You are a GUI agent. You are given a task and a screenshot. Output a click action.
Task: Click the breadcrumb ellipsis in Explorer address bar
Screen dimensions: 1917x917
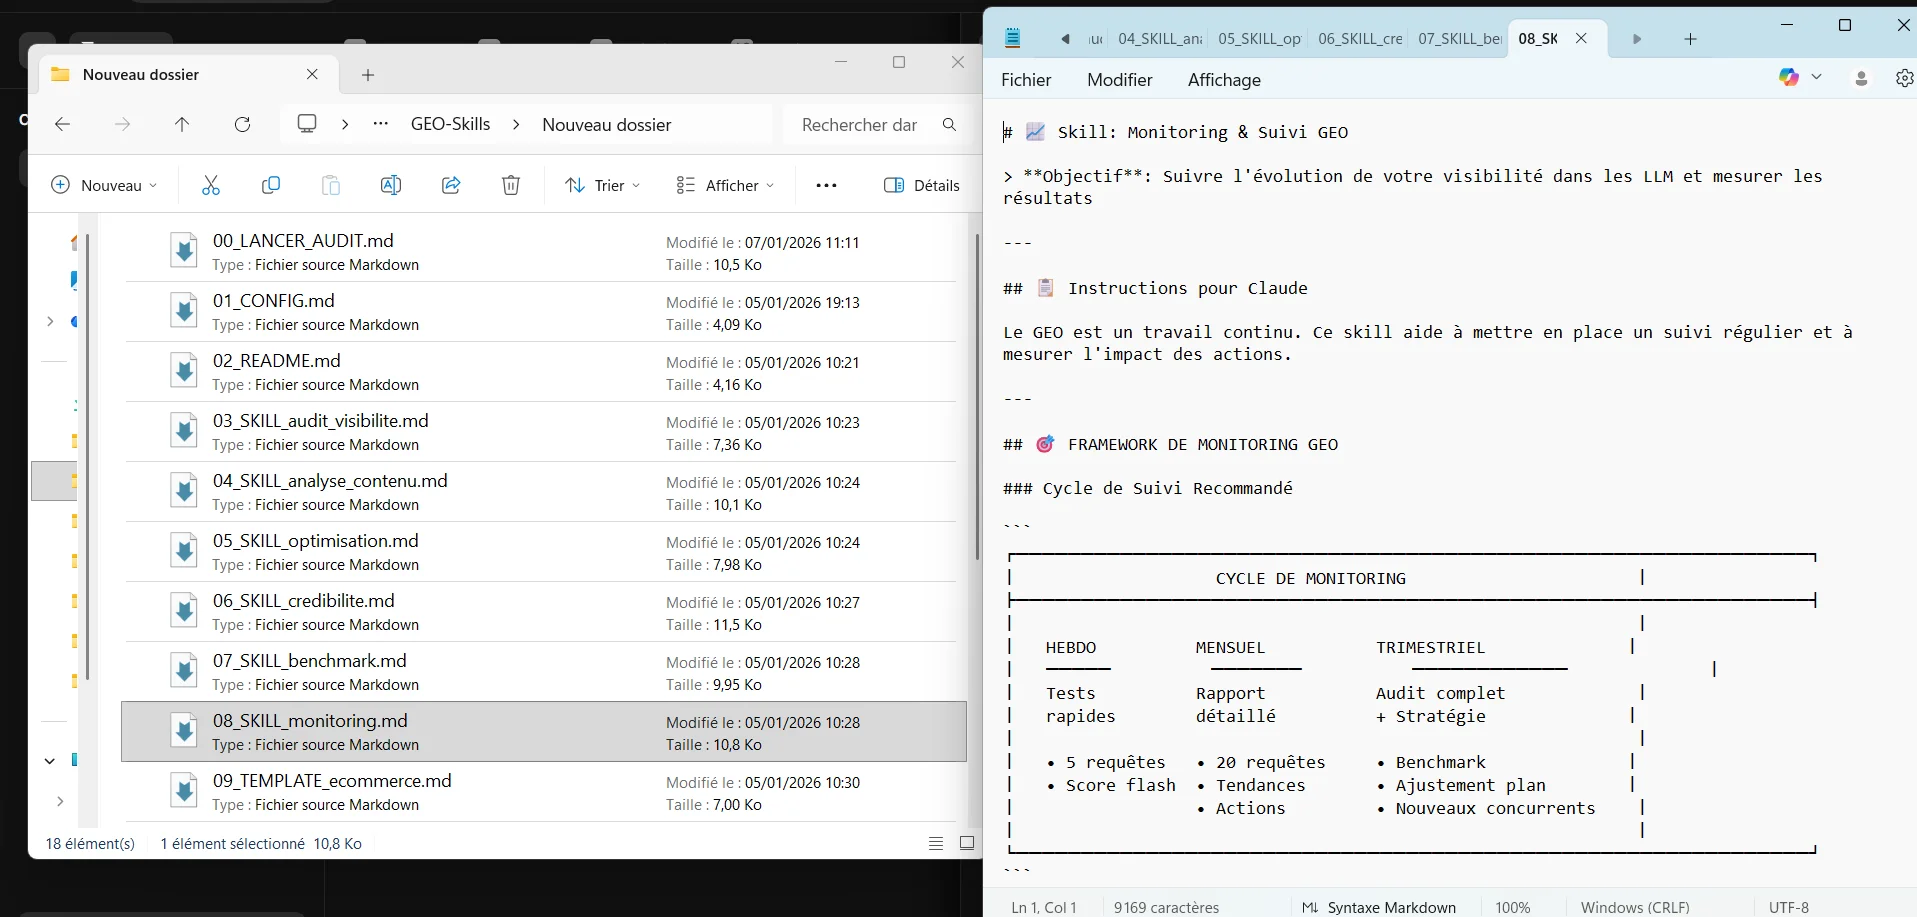coord(380,124)
